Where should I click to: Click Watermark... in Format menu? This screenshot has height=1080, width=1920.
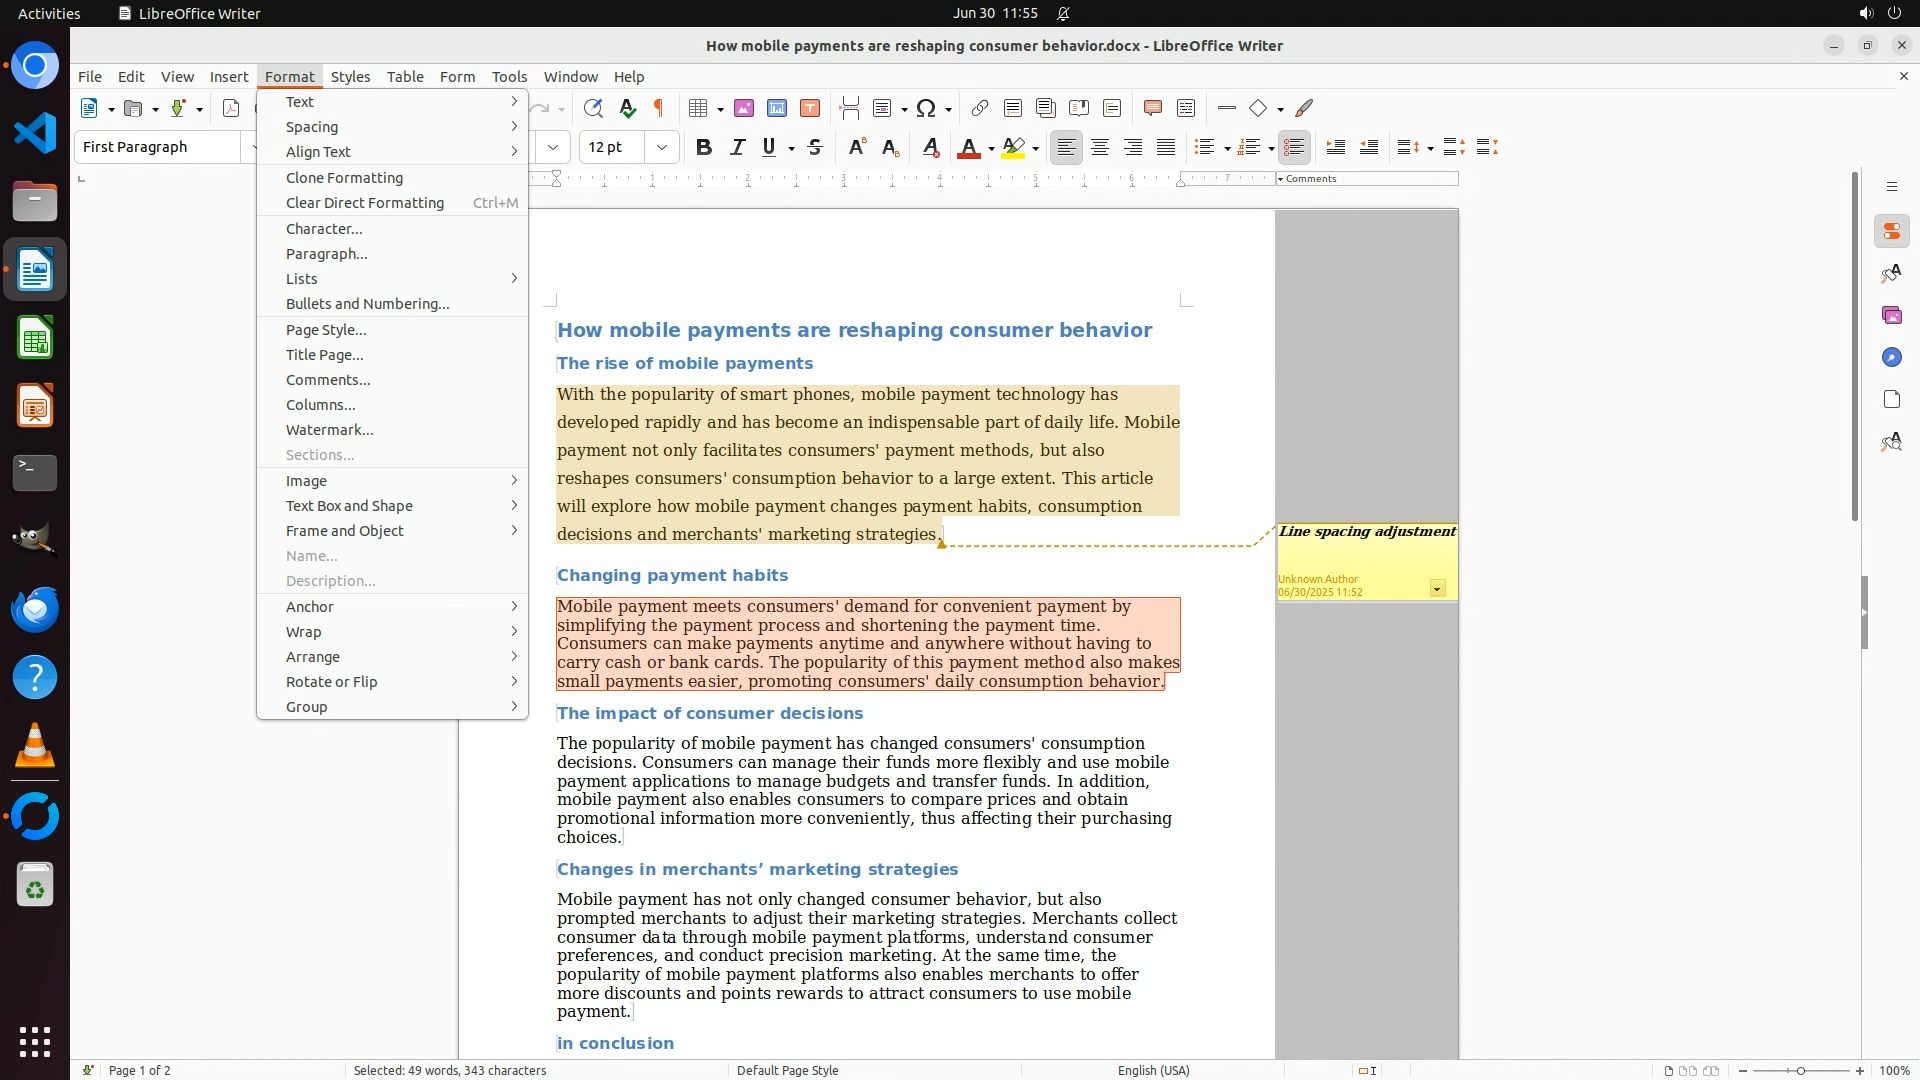pyautogui.click(x=330, y=430)
